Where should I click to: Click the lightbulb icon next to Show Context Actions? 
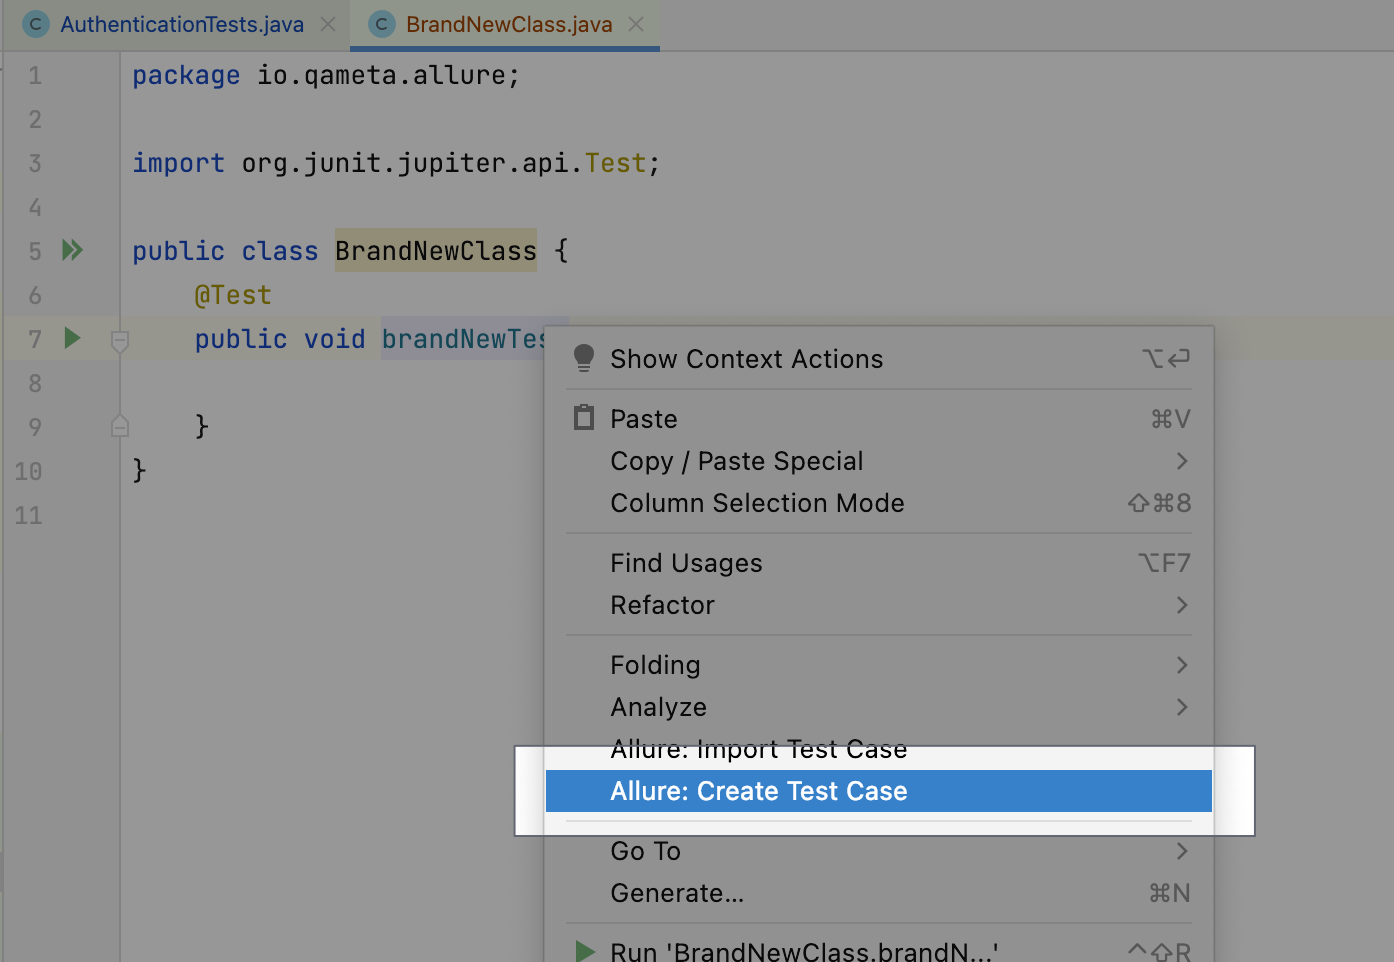coord(583,358)
